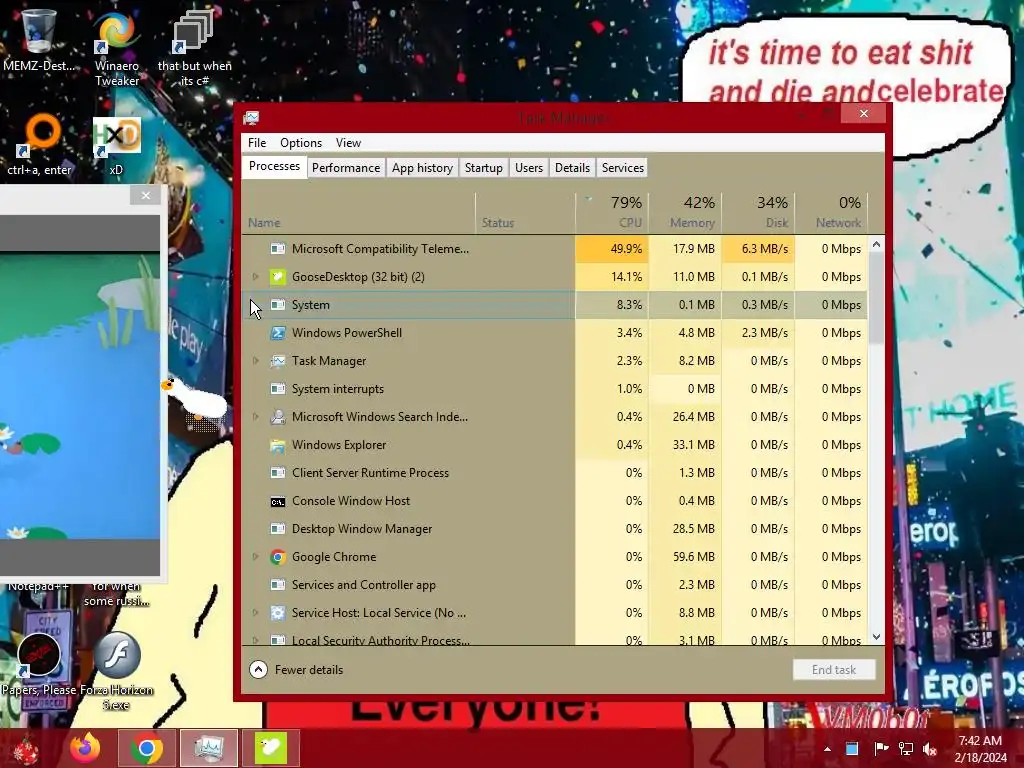This screenshot has width=1024, height=768.
Task: Select the Forza Horizon 5.exe desktop icon
Action: coord(117,671)
